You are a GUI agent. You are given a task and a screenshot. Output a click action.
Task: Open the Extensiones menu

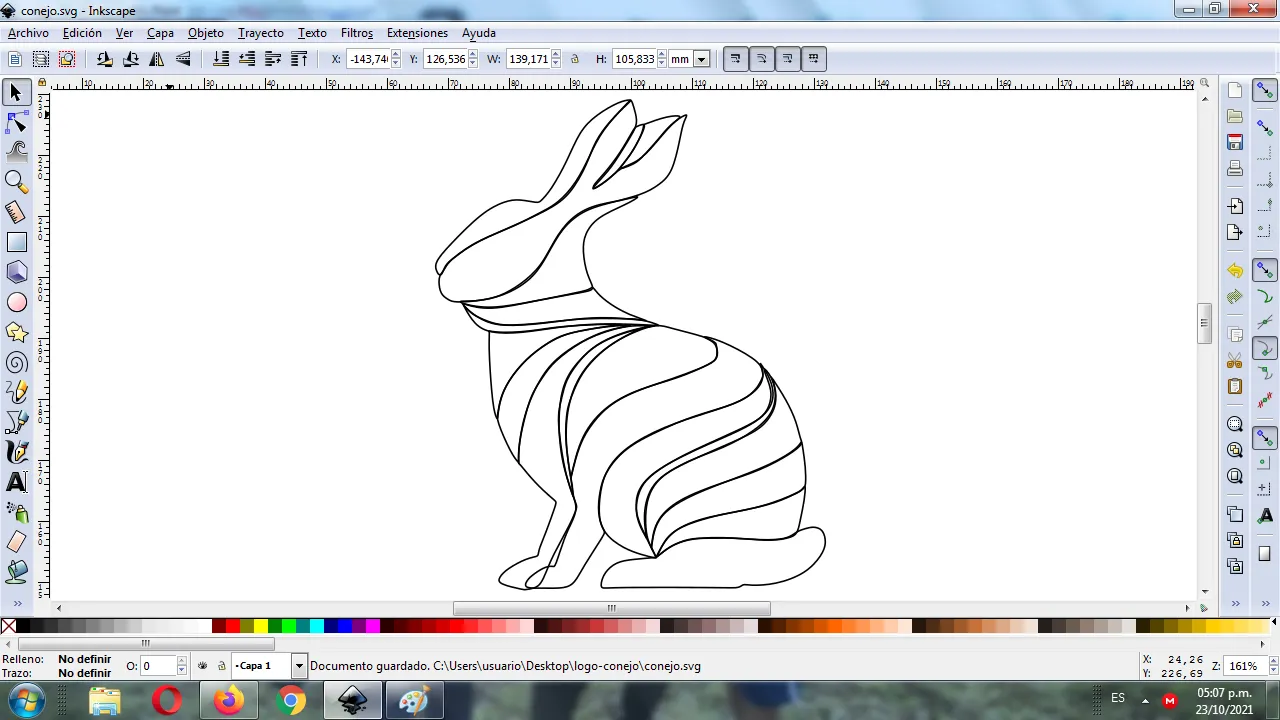pos(417,33)
